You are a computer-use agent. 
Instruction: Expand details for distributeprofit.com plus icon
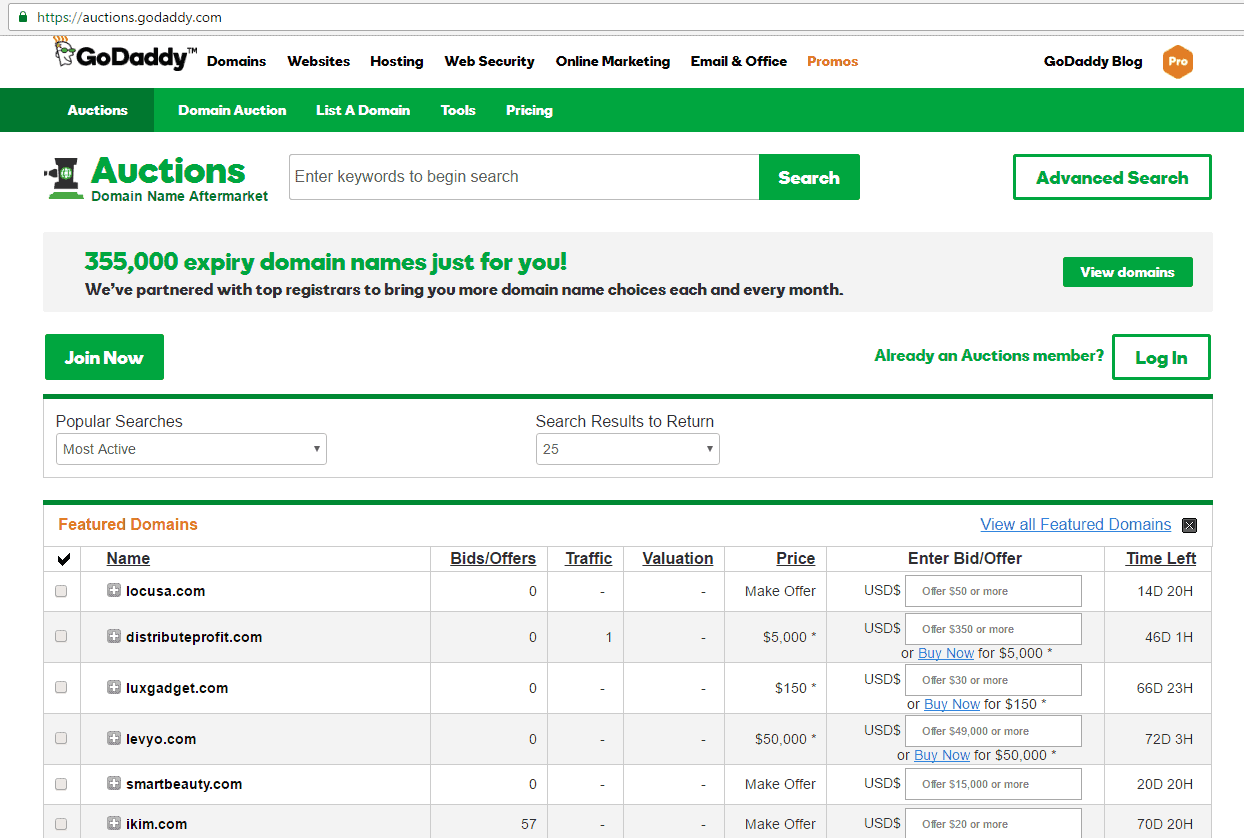[114, 636]
